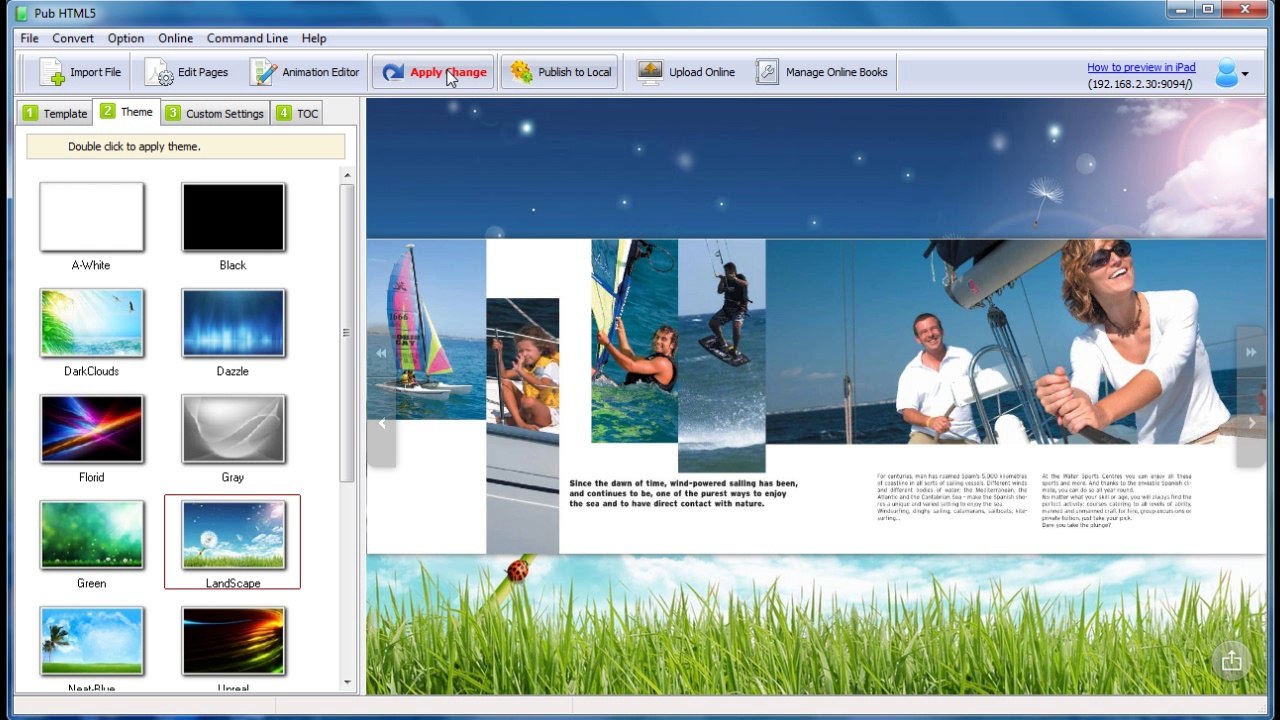Launch the Animation Editor
The width and height of the screenshot is (1280, 720).
coord(304,72)
